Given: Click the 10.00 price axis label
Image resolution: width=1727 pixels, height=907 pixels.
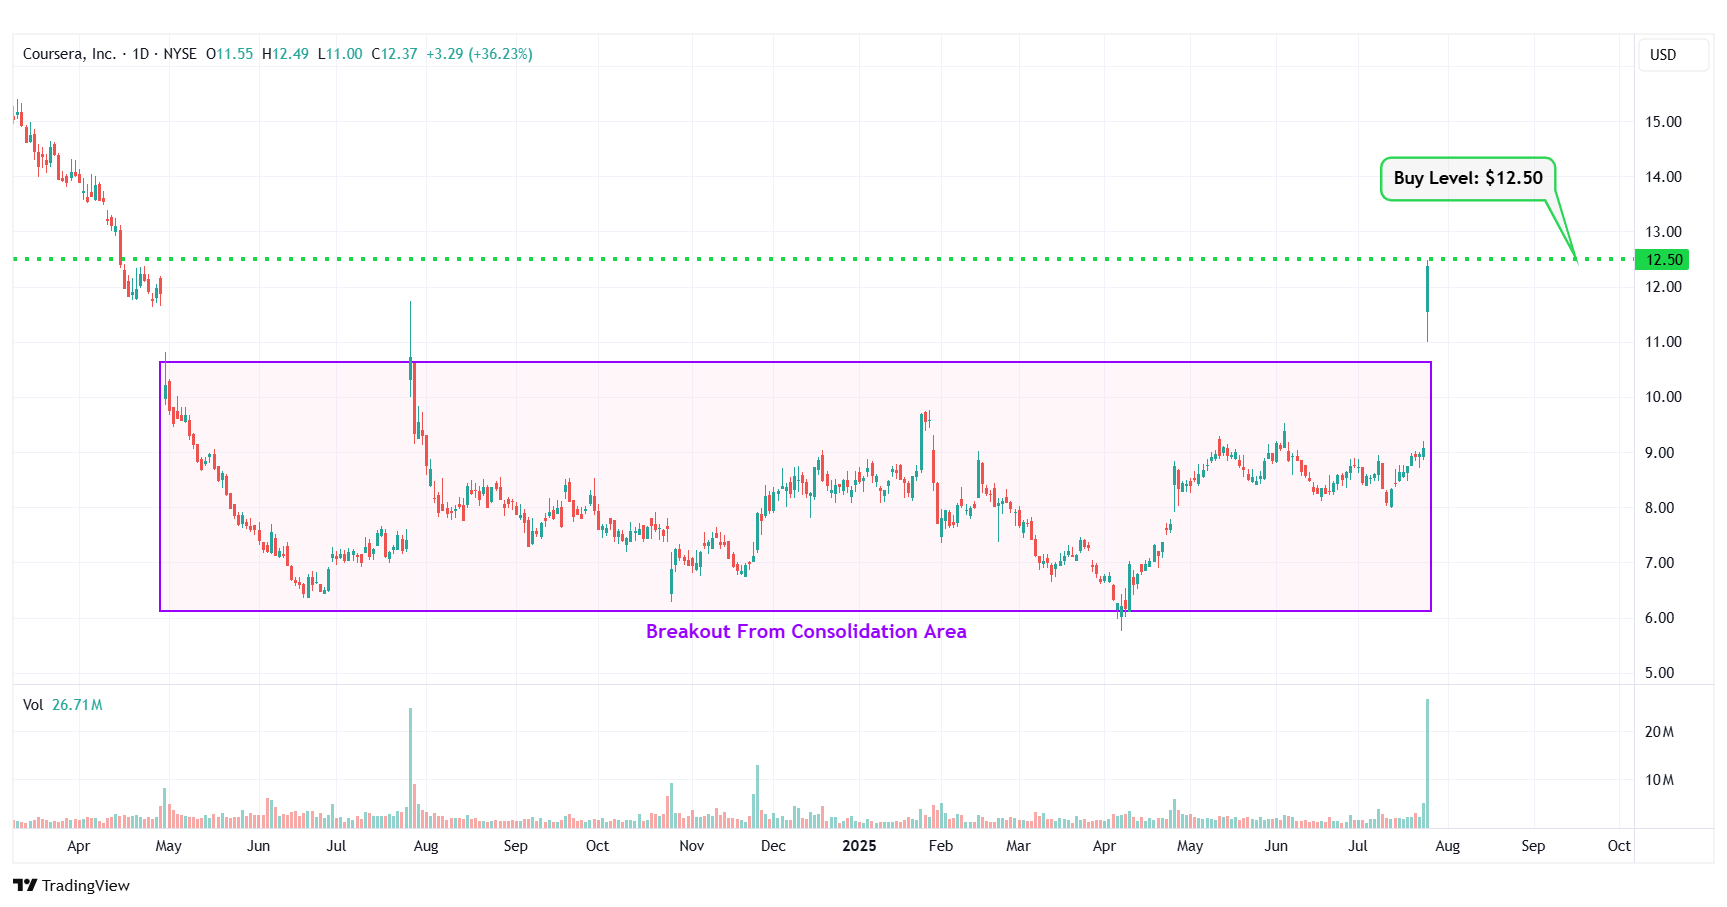Looking at the screenshot, I should coord(1663,397).
